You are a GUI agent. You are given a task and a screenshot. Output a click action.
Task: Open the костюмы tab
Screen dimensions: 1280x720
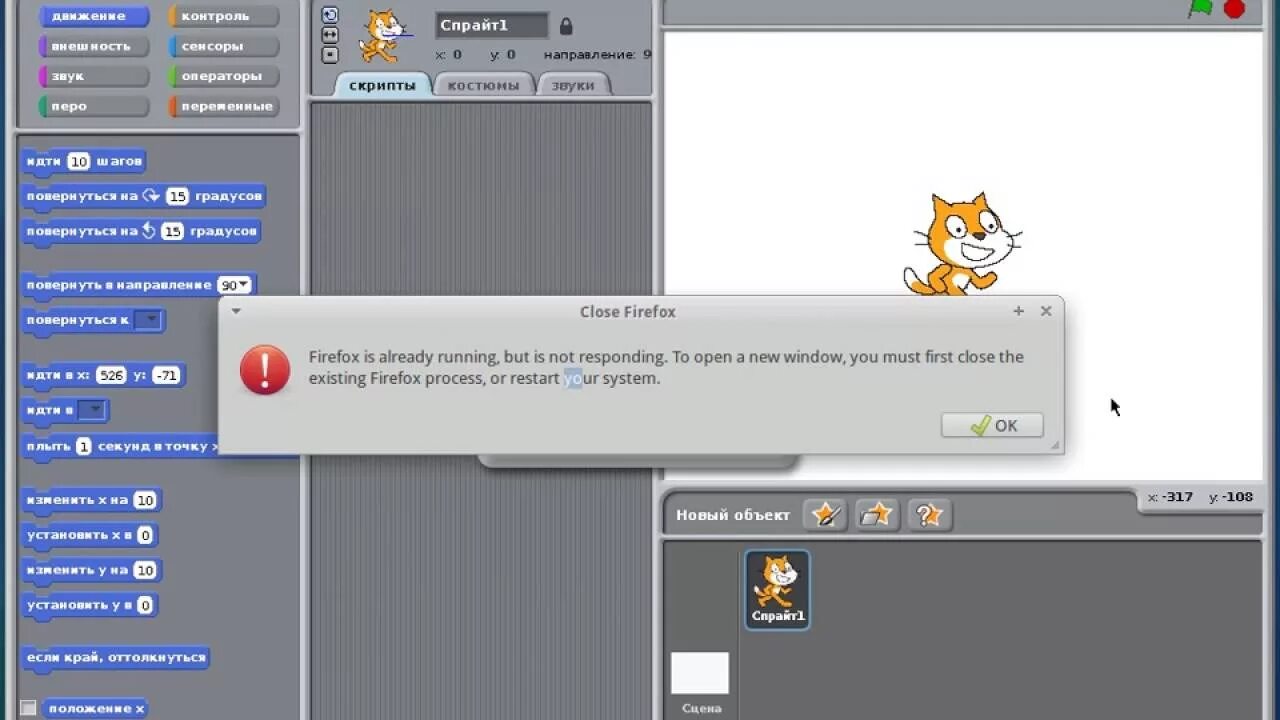tap(483, 85)
